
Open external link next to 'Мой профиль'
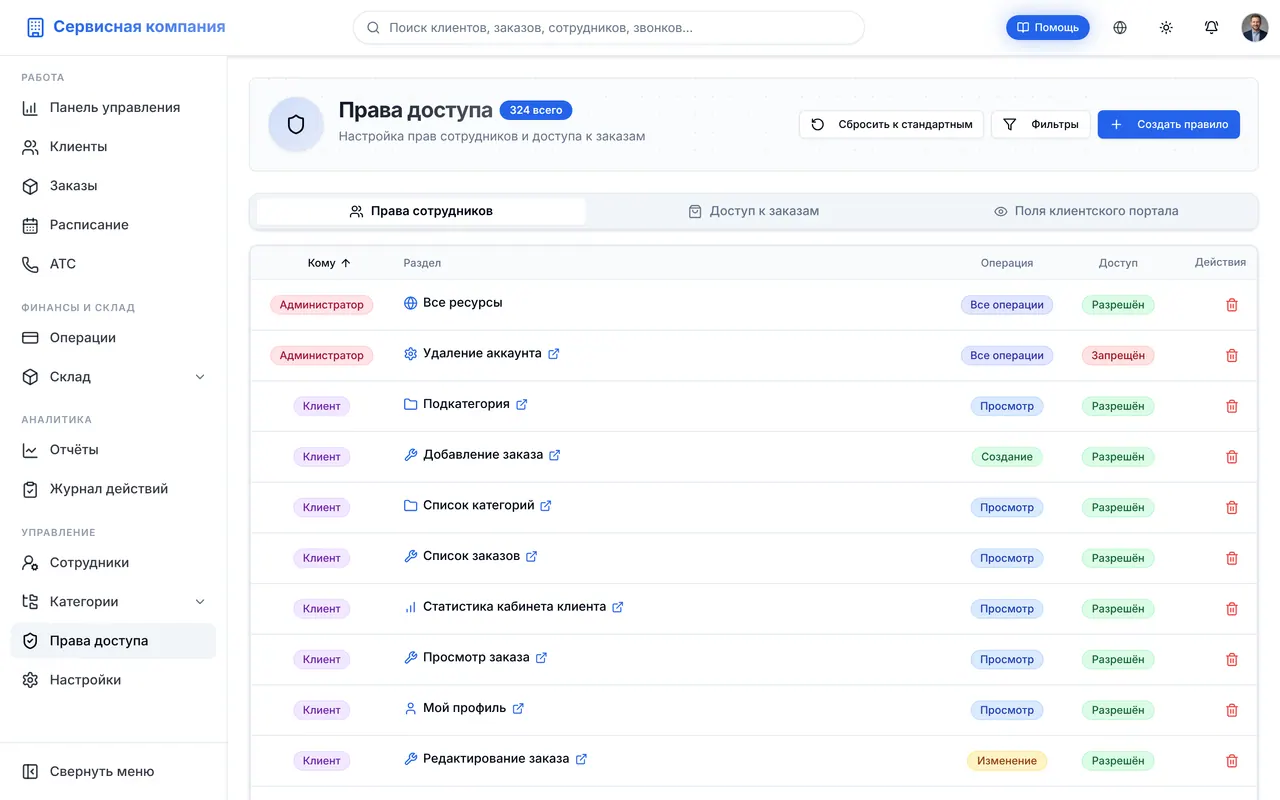coord(518,708)
